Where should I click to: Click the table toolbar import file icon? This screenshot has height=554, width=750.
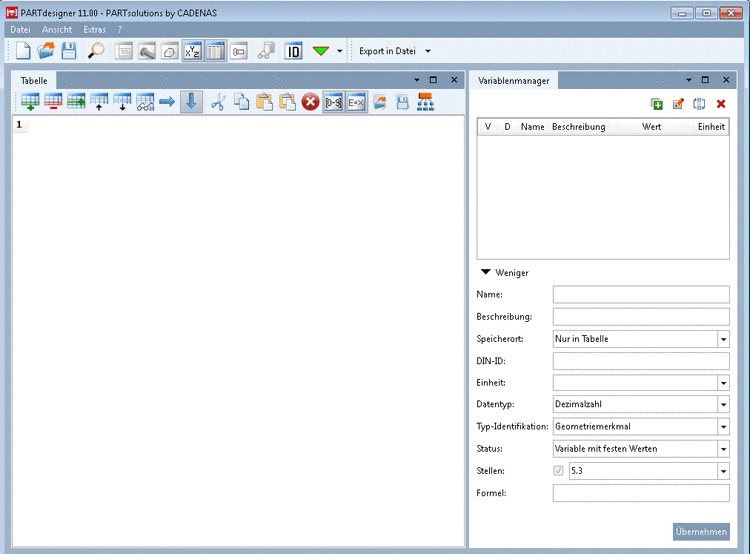380,102
